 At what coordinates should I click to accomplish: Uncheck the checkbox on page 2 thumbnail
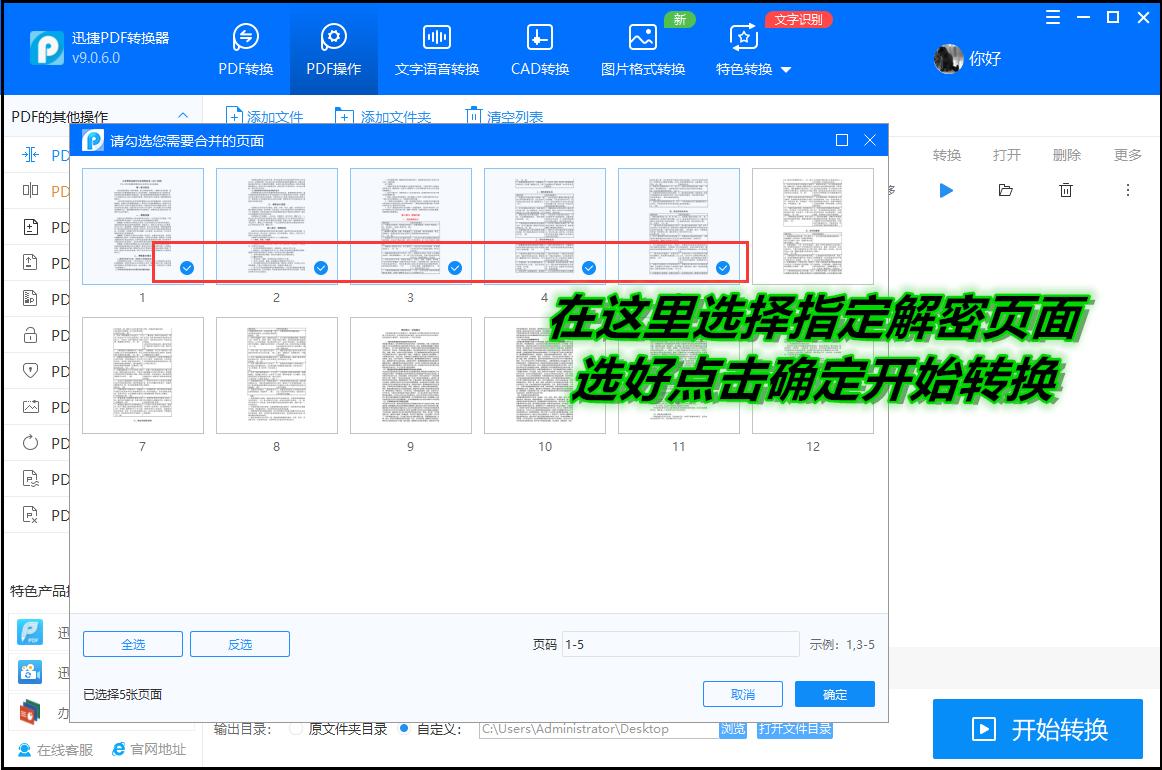tap(320, 267)
